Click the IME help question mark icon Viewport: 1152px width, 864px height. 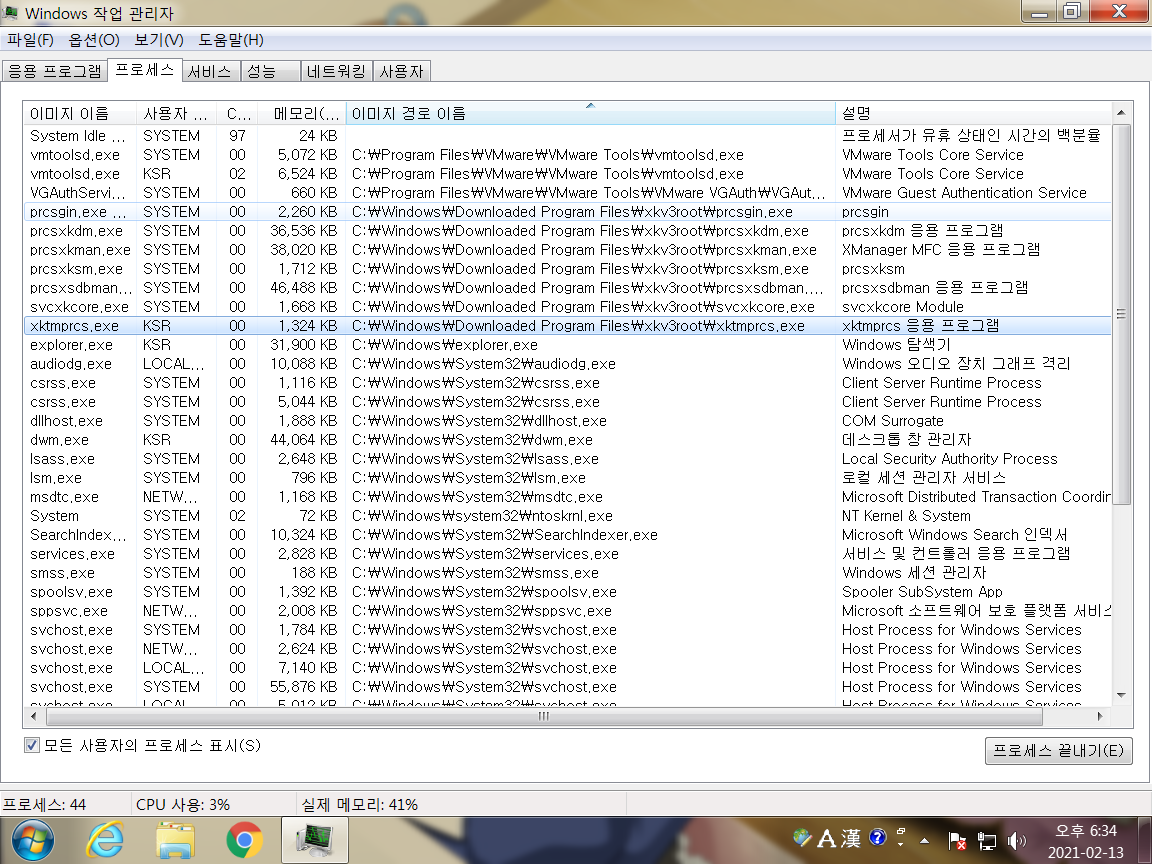coord(877,838)
